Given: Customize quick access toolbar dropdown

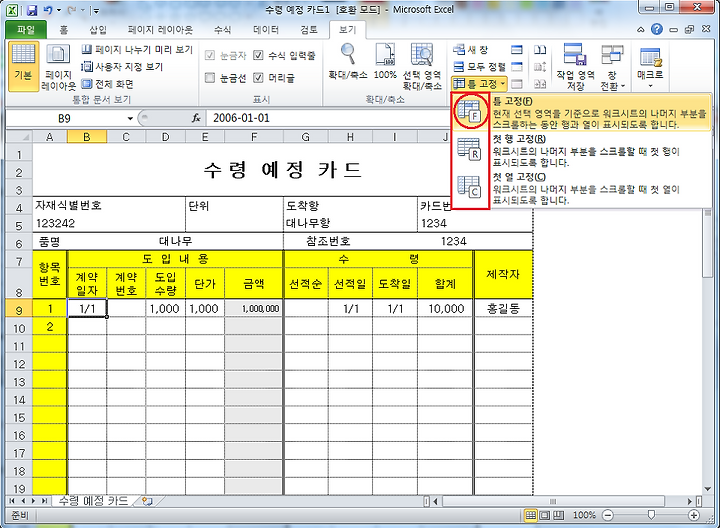Looking at the screenshot, I should [x=95, y=11].
